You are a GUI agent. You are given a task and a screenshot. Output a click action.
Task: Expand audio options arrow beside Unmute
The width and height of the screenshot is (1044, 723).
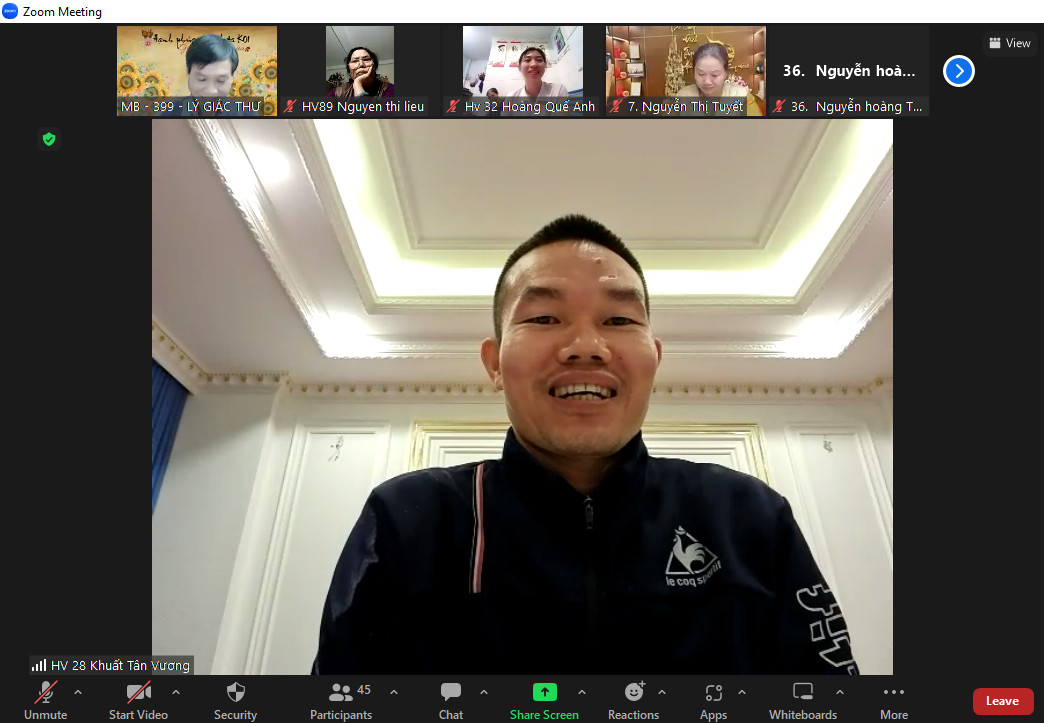78,692
